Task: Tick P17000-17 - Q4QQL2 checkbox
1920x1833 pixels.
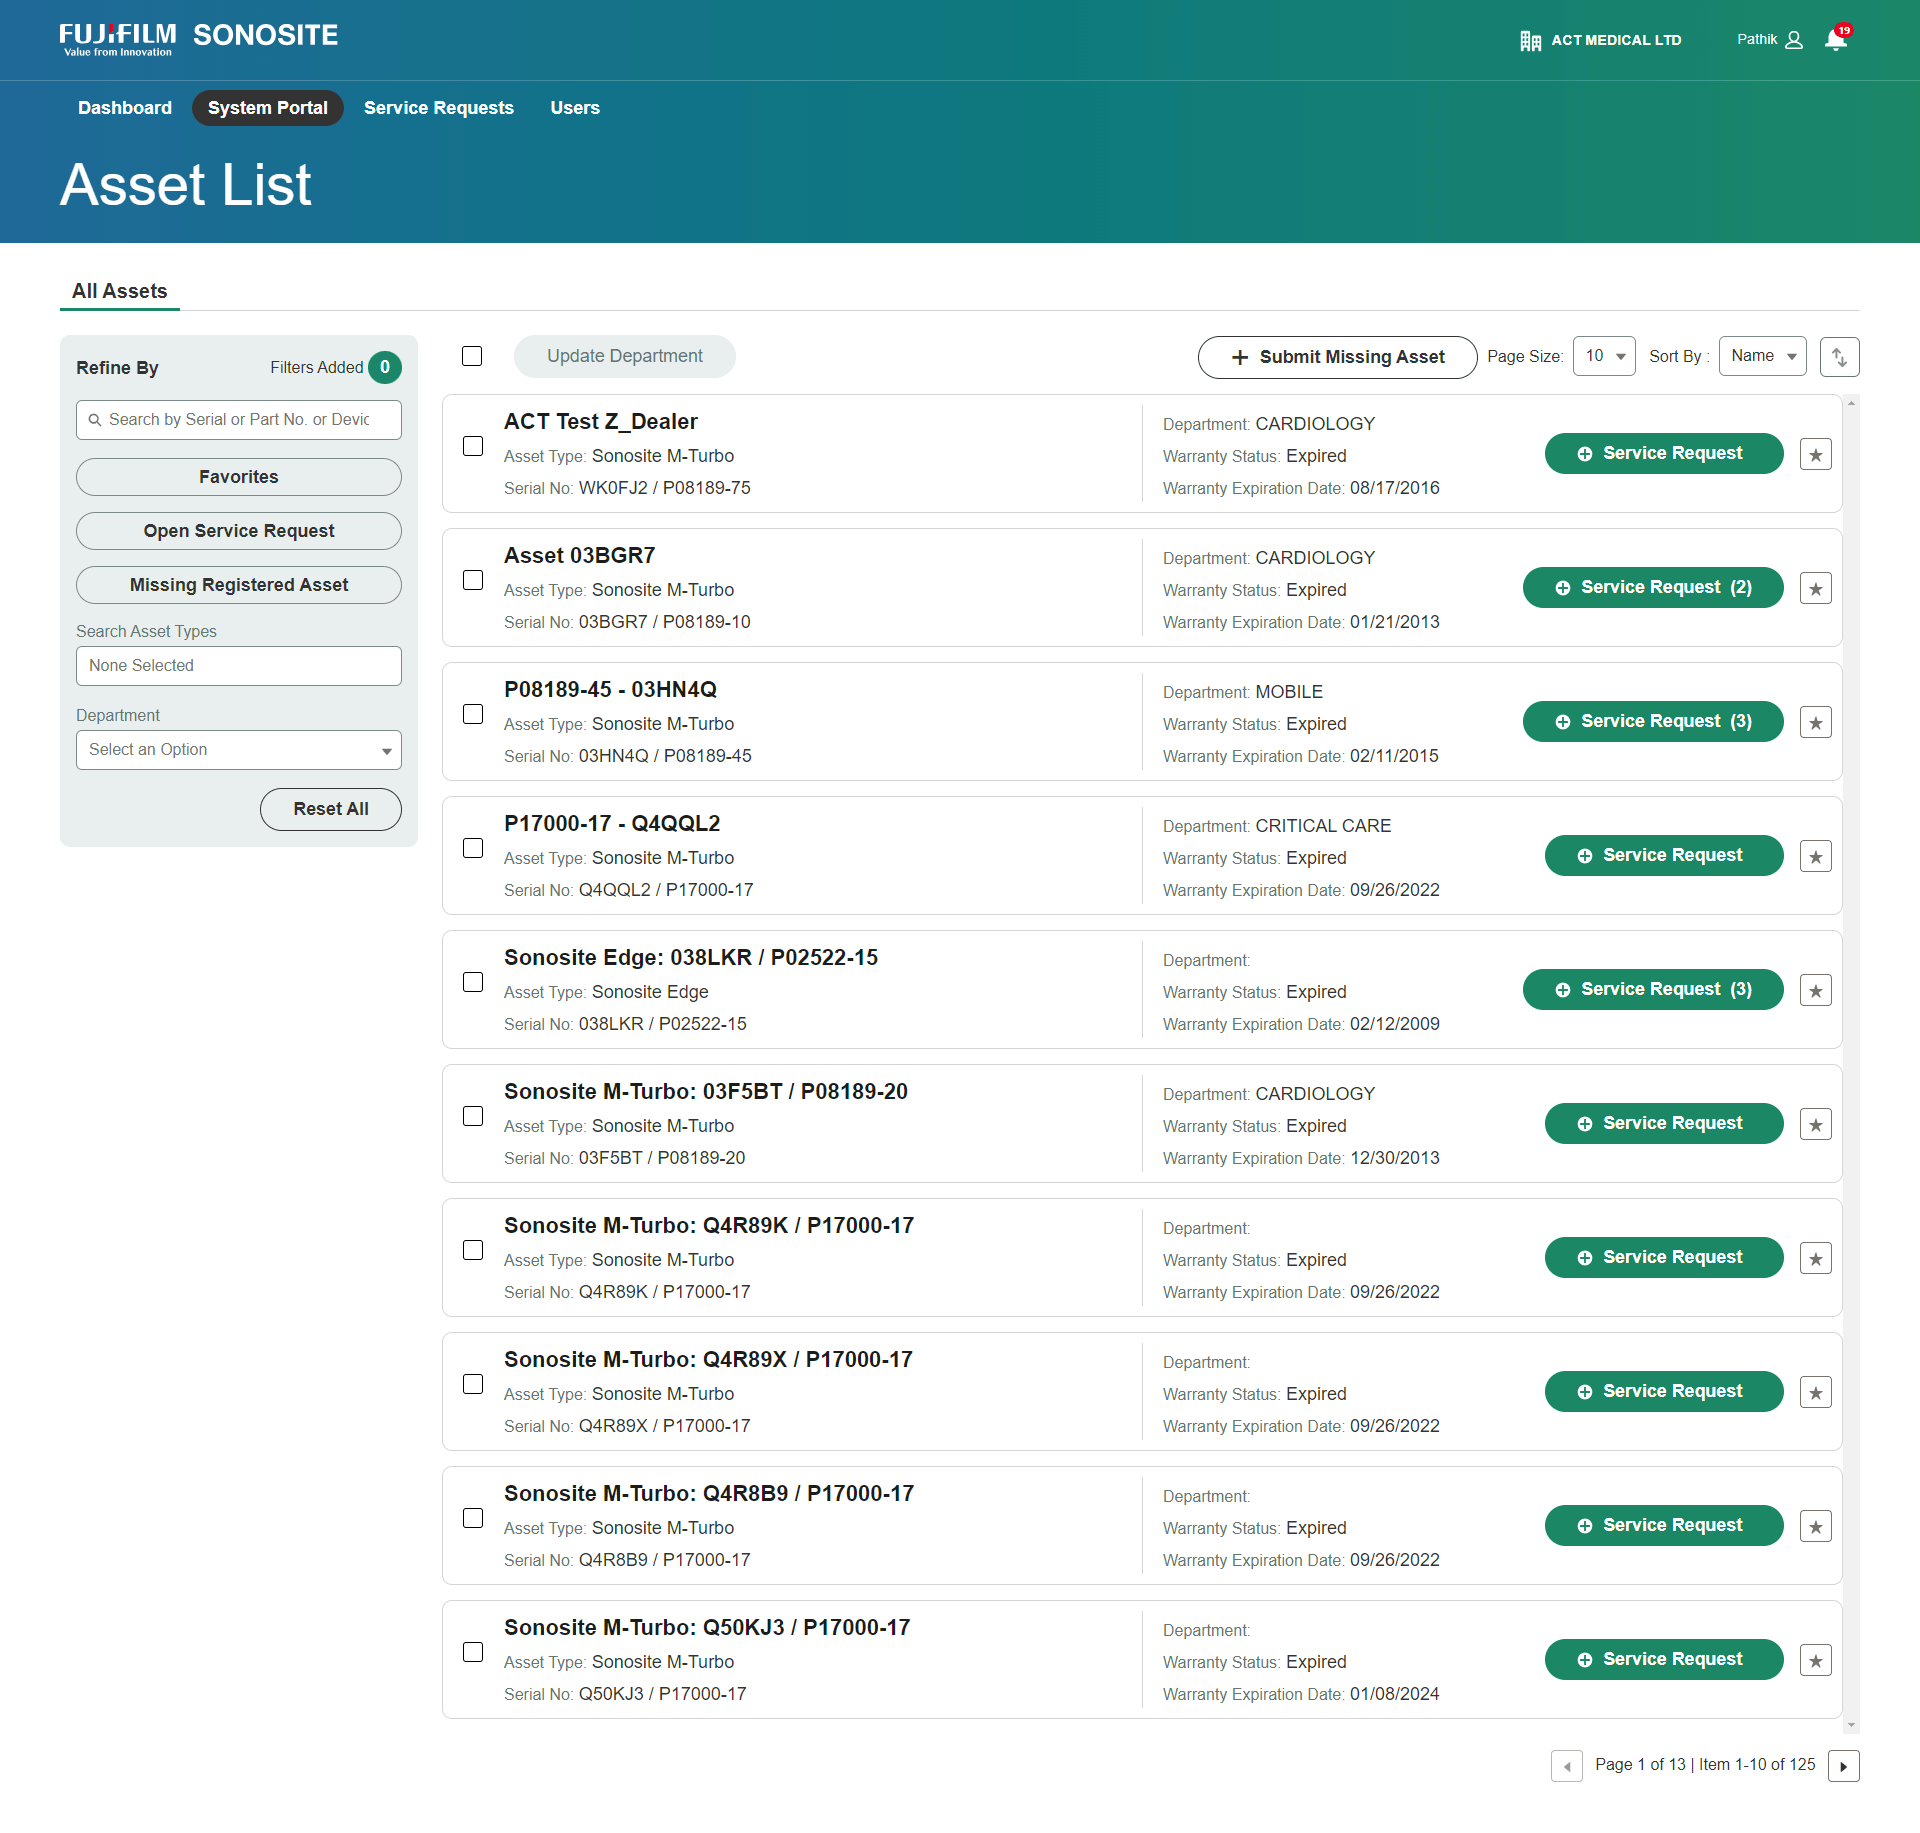Action: [x=473, y=848]
